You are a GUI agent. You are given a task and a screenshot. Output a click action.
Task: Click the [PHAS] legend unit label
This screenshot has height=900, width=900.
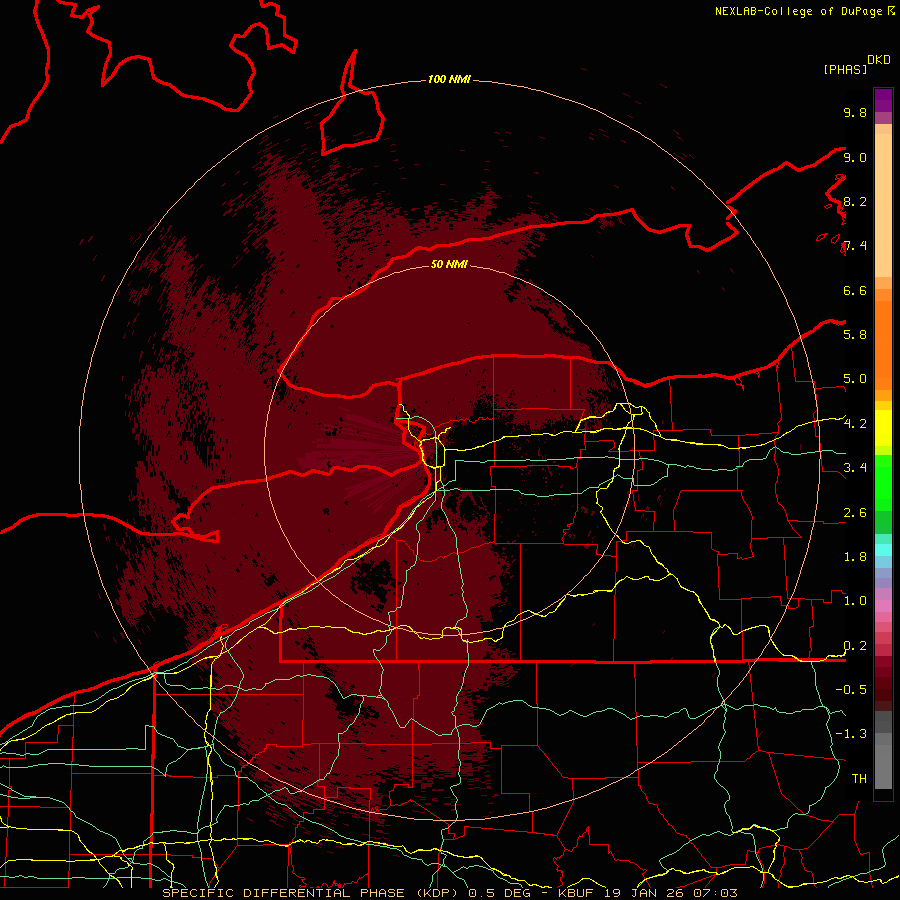coord(845,69)
